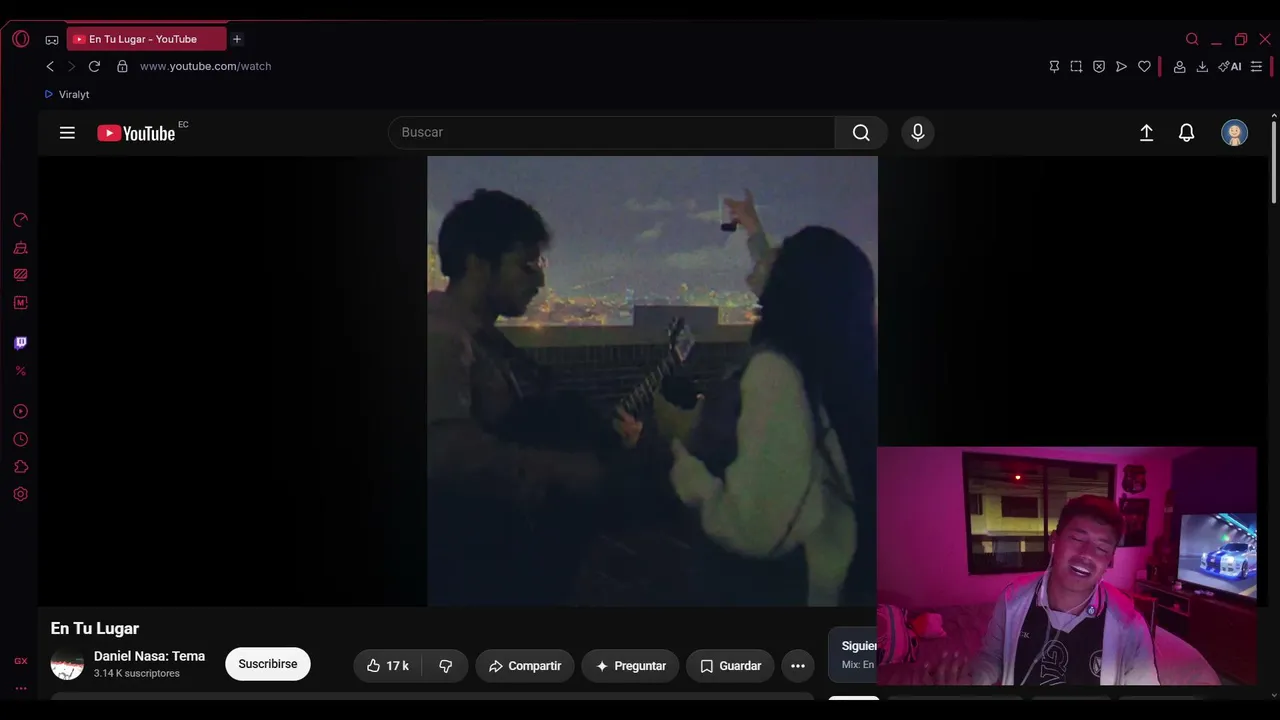This screenshot has height=720, width=1280.
Task: Open YouTube notifications bell
Action: click(x=1187, y=132)
